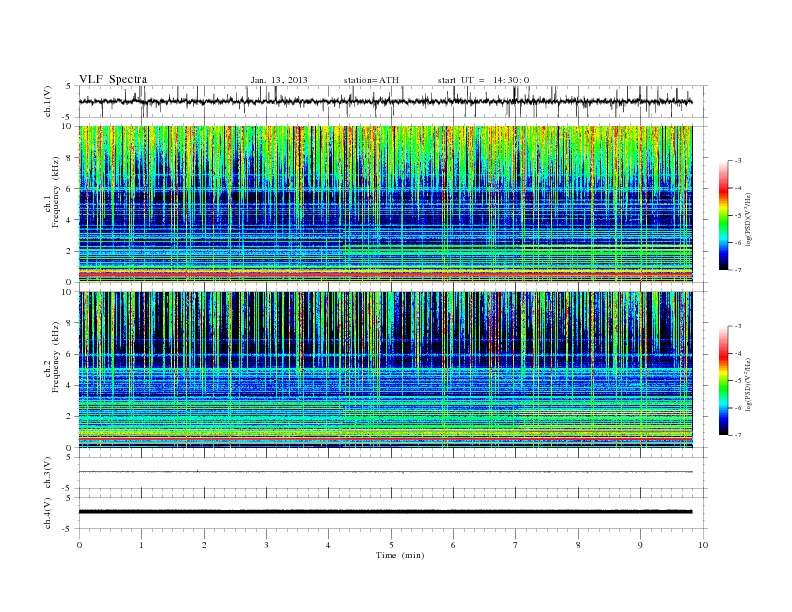Click the start UT = 14:30:0 label
This screenshot has width=792, height=612.
point(483,80)
